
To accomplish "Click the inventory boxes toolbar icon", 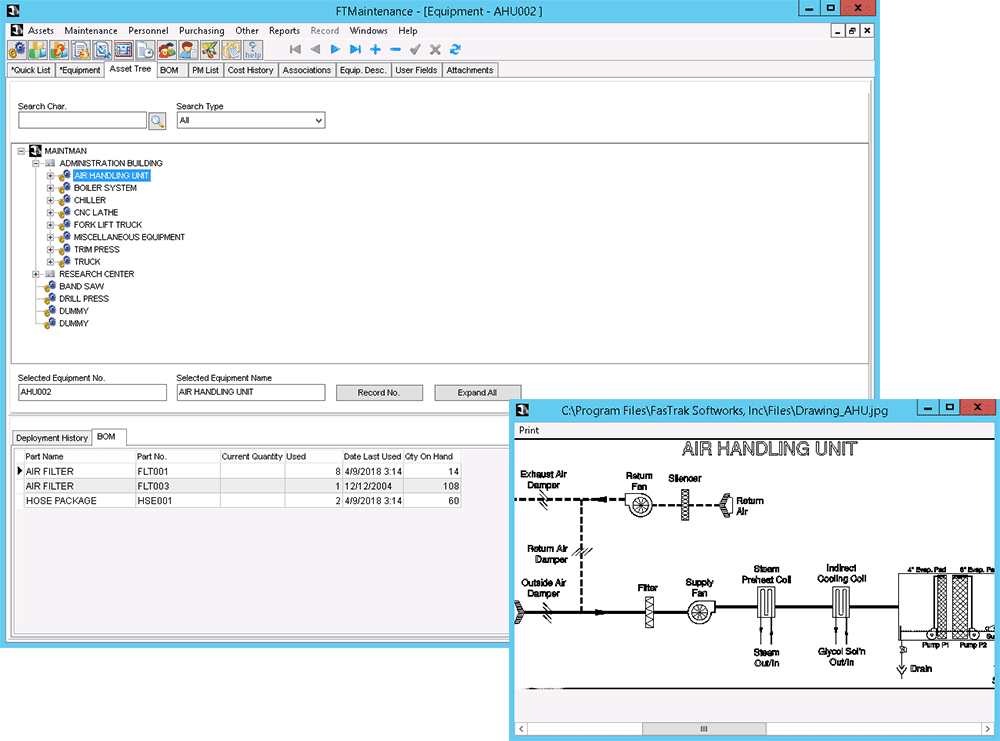I will pyautogui.click(x=38, y=50).
